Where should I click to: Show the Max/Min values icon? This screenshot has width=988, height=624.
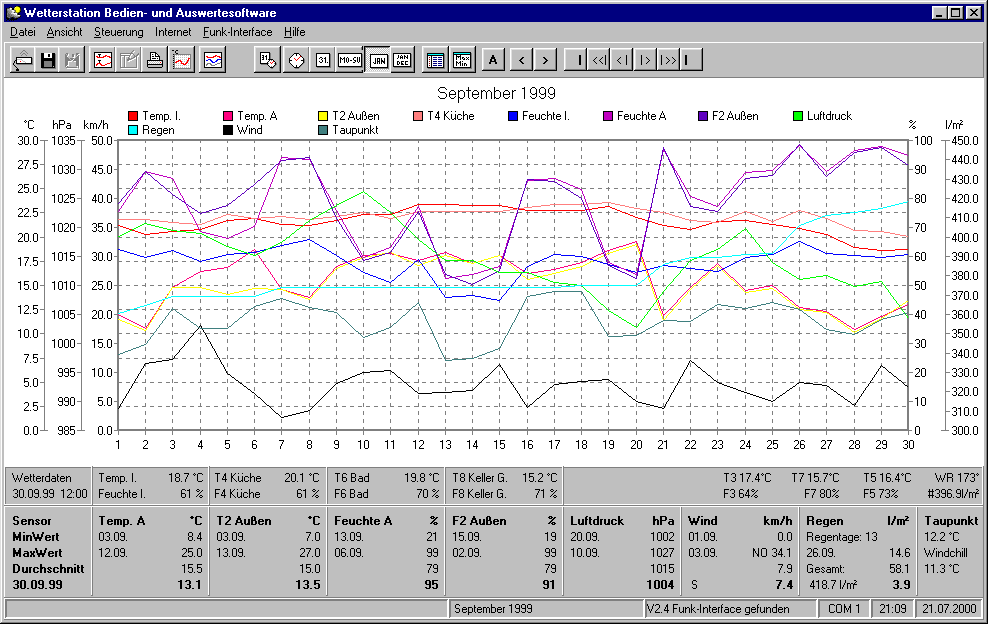[461, 60]
